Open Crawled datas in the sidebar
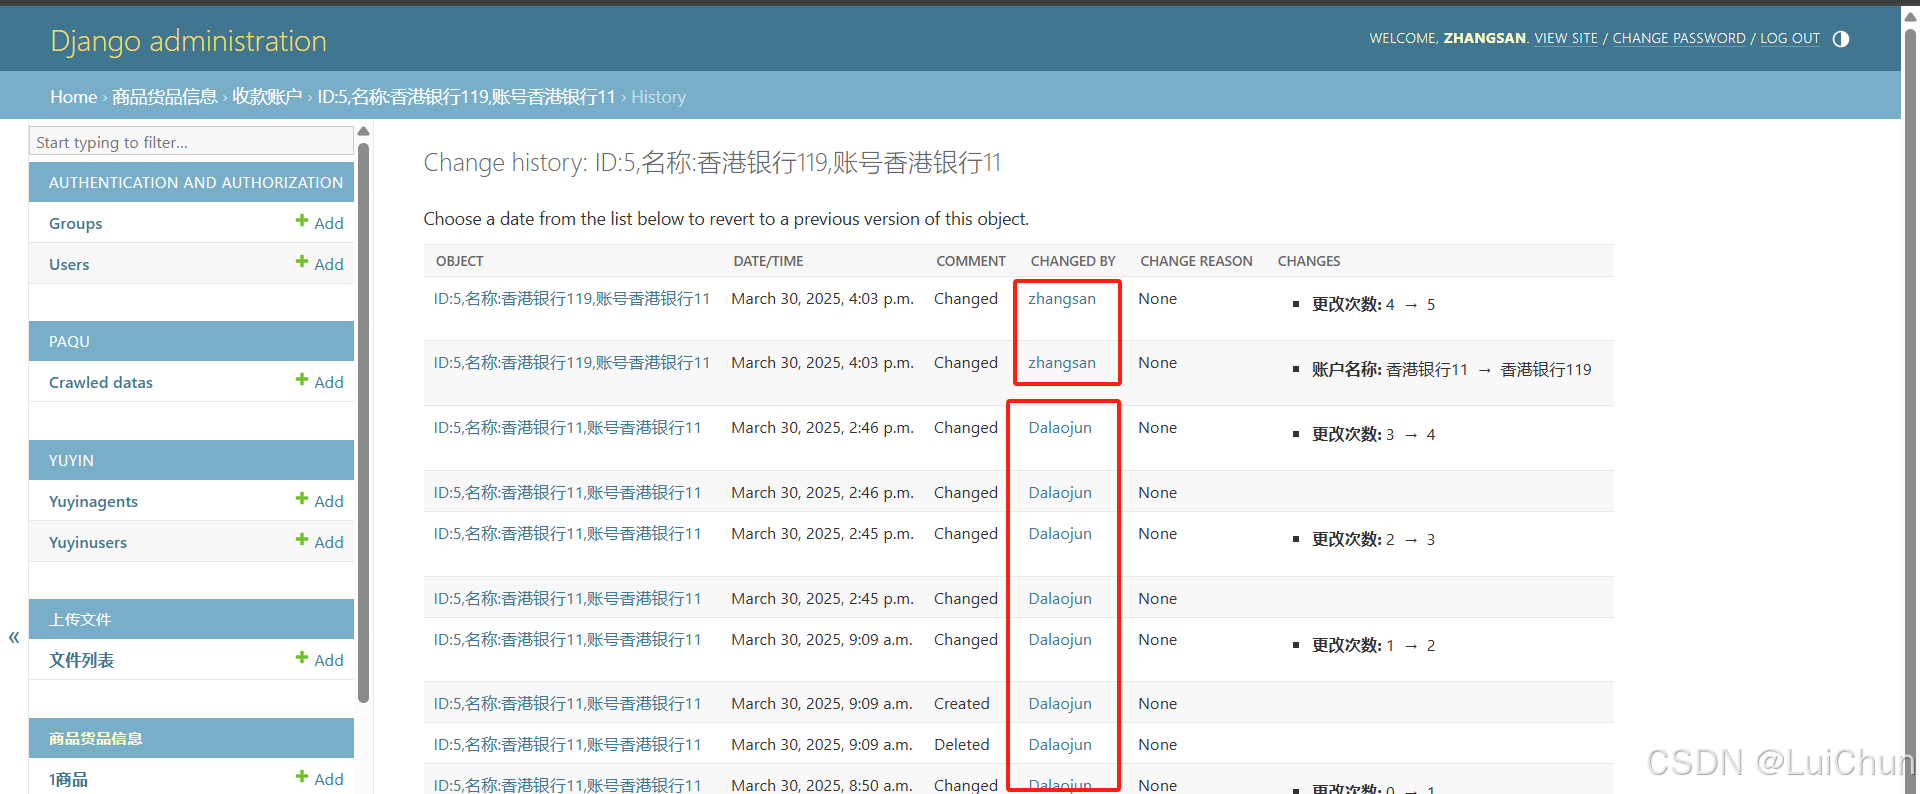The width and height of the screenshot is (1920, 794). coord(101,382)
